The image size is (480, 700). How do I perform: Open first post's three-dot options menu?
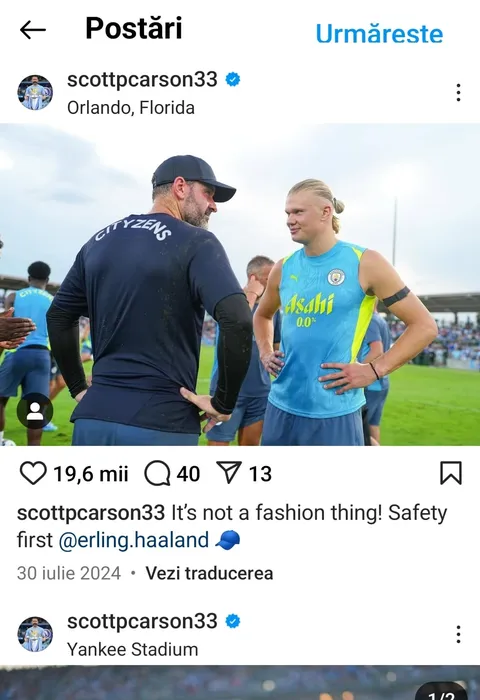tap(458, 92)
